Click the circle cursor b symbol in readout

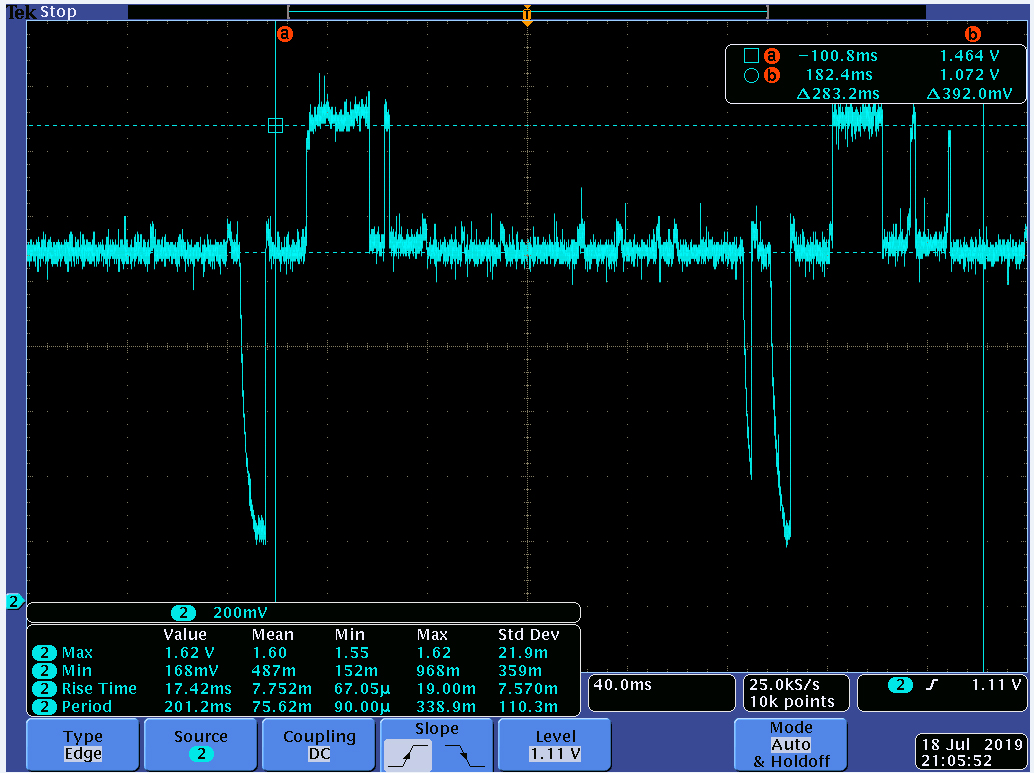coord(751,75)
